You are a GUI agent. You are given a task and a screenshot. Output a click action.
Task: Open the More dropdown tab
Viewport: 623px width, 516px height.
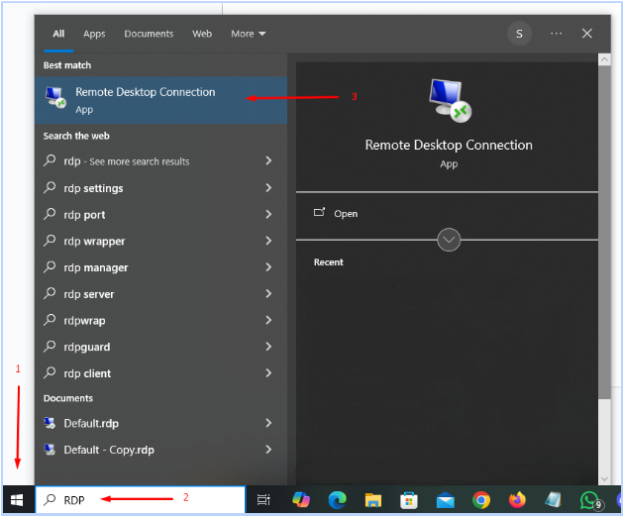pos(248,34)
